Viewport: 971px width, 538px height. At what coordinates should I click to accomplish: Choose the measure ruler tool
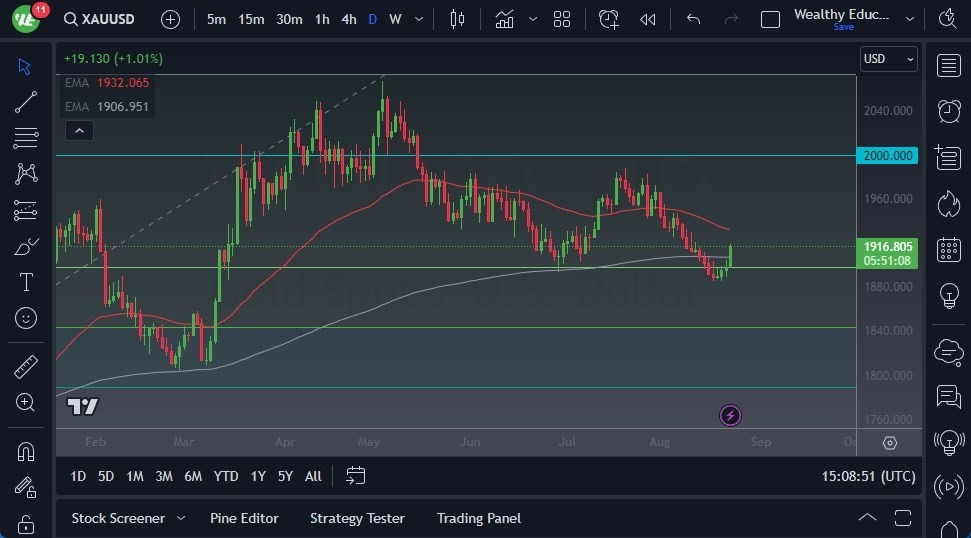coord(26,367)
